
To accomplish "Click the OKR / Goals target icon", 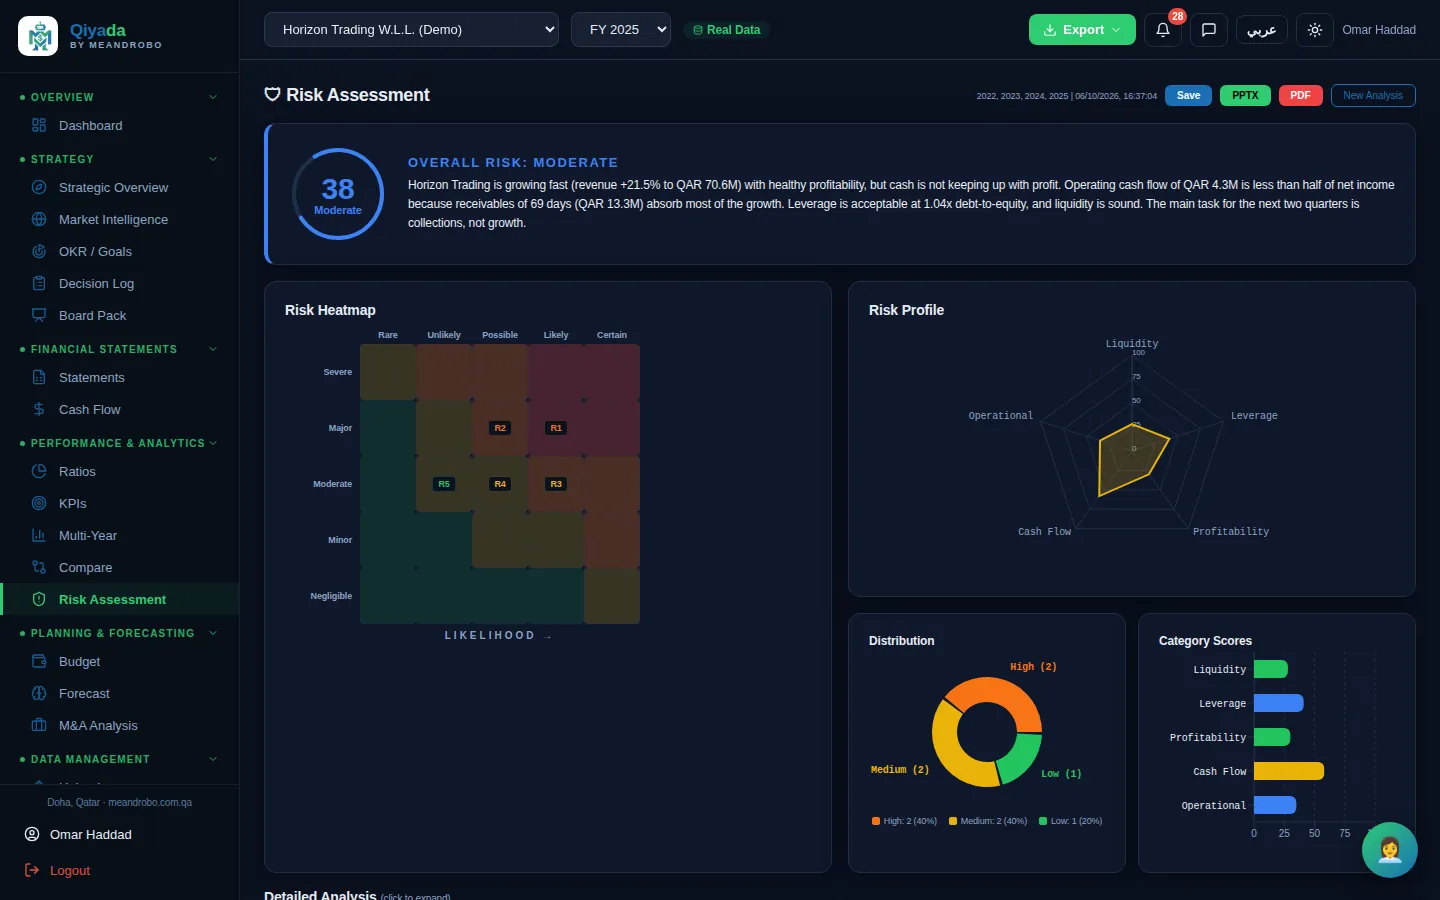I will coord(39,251).
